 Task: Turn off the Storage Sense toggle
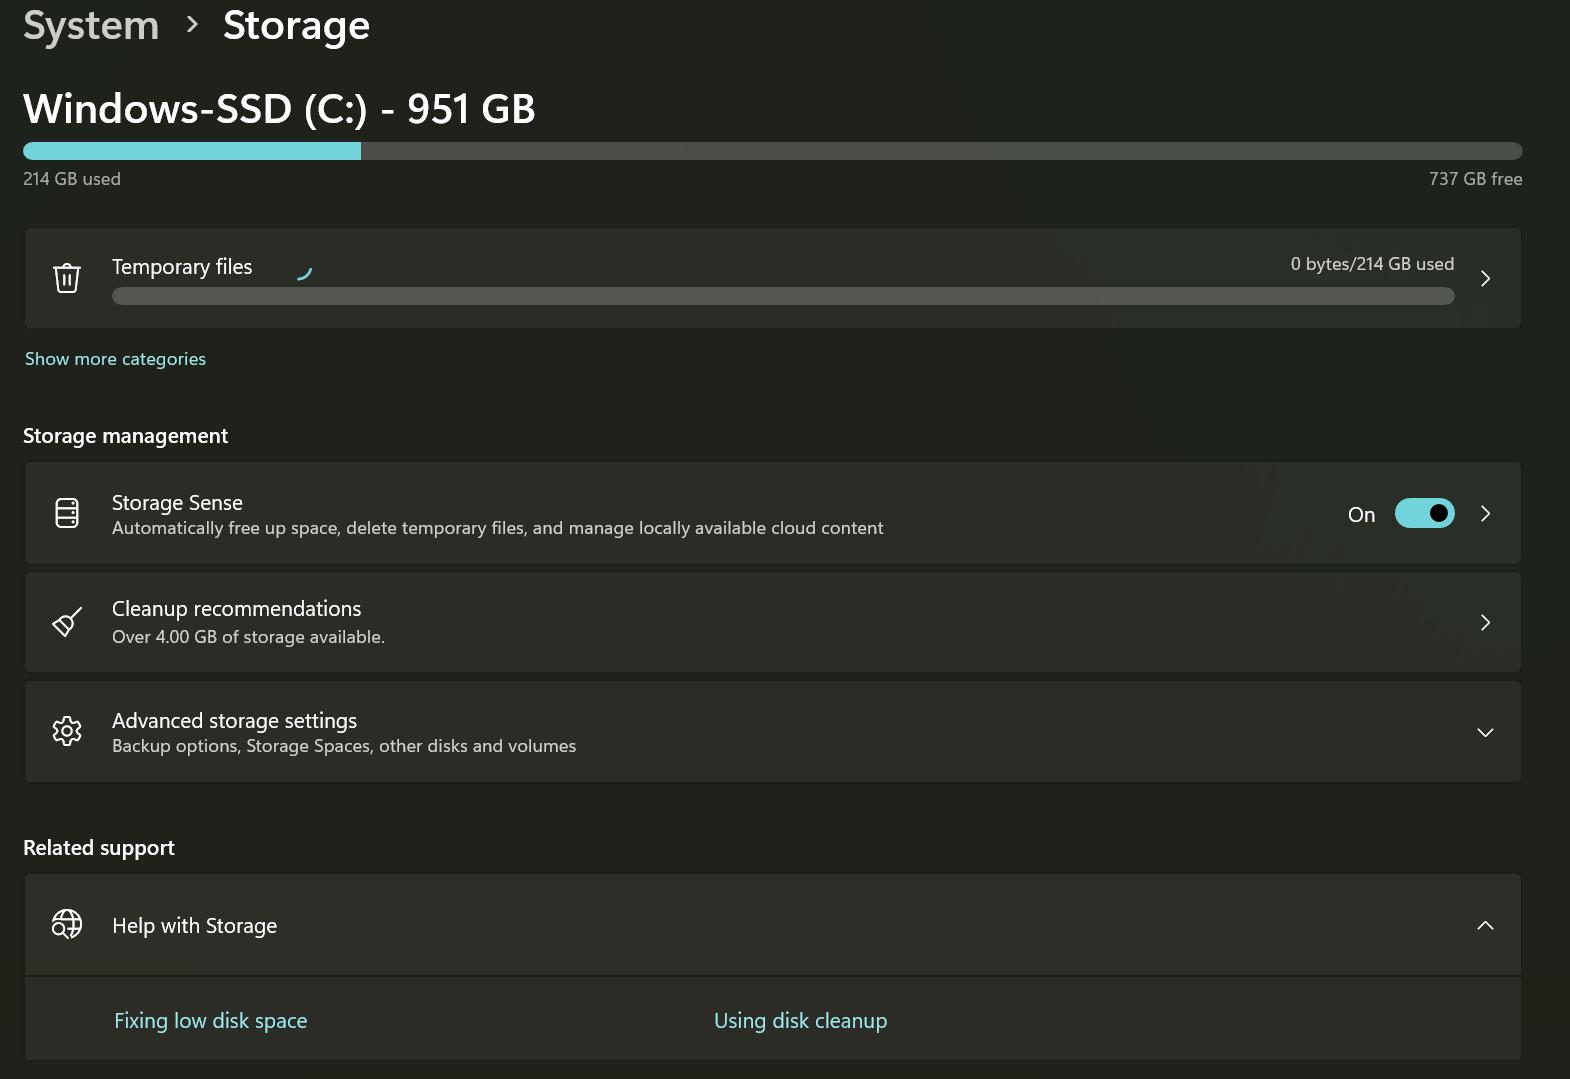1424,513
